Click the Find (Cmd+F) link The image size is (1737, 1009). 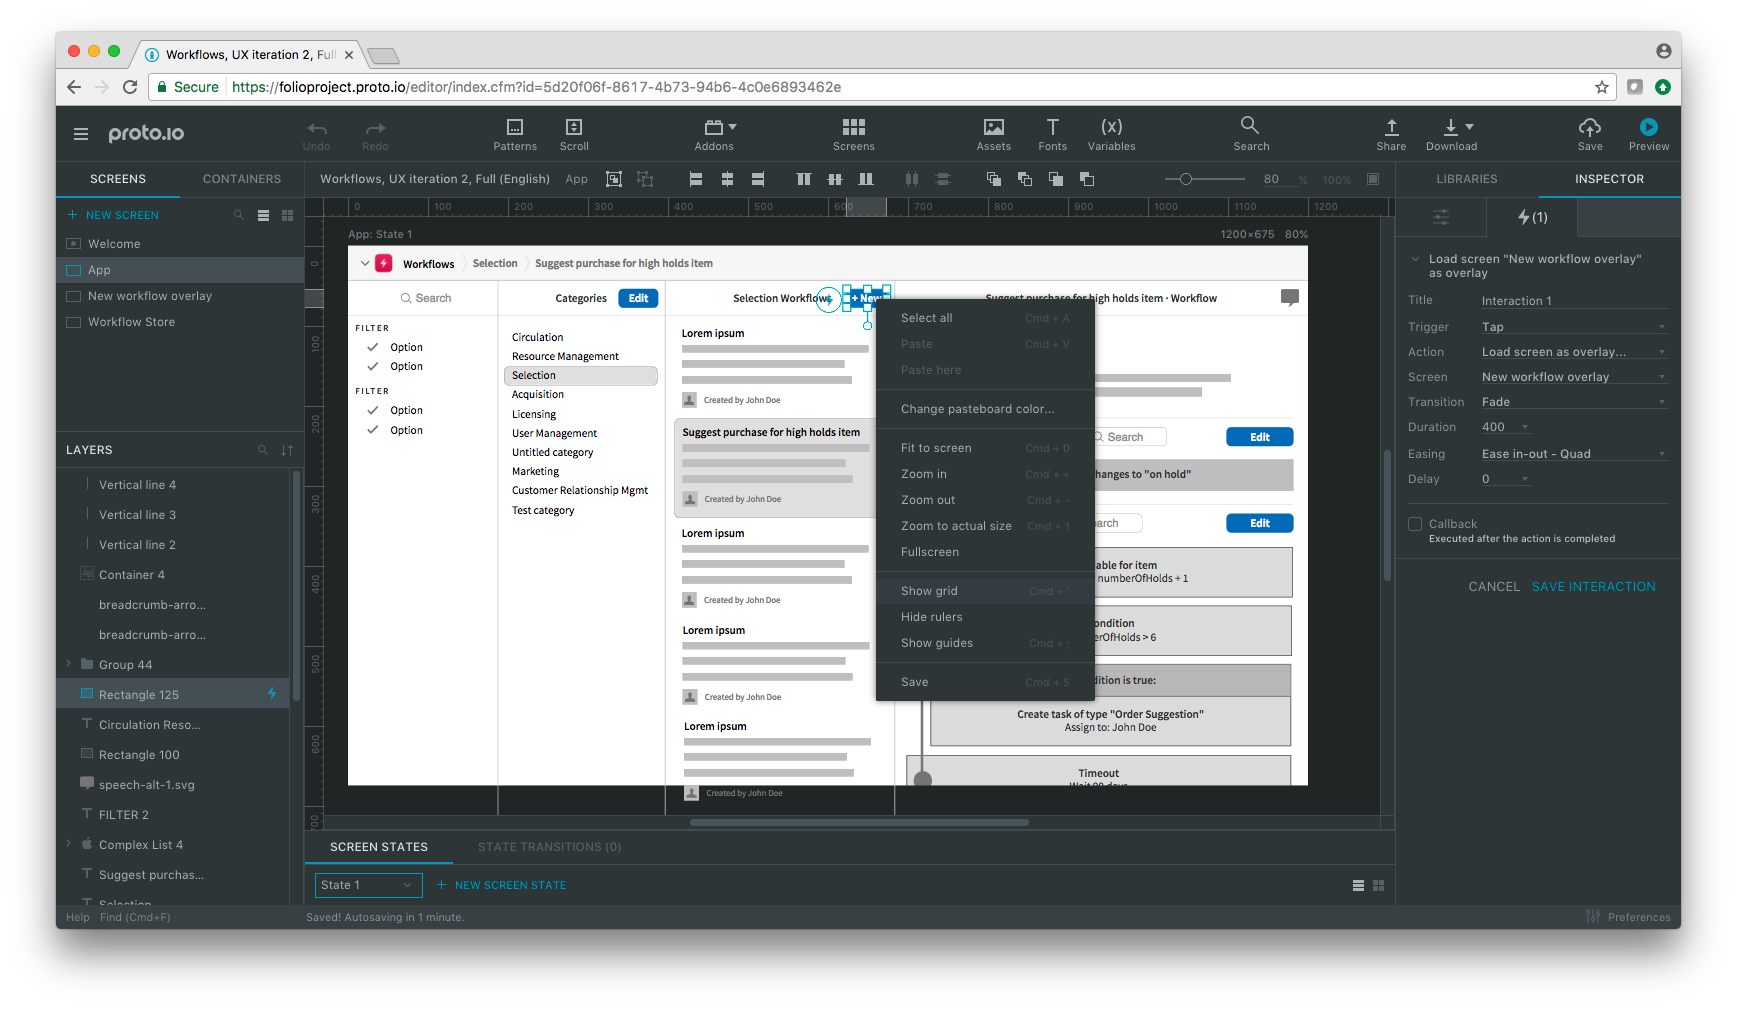click(x=135, y=917)
